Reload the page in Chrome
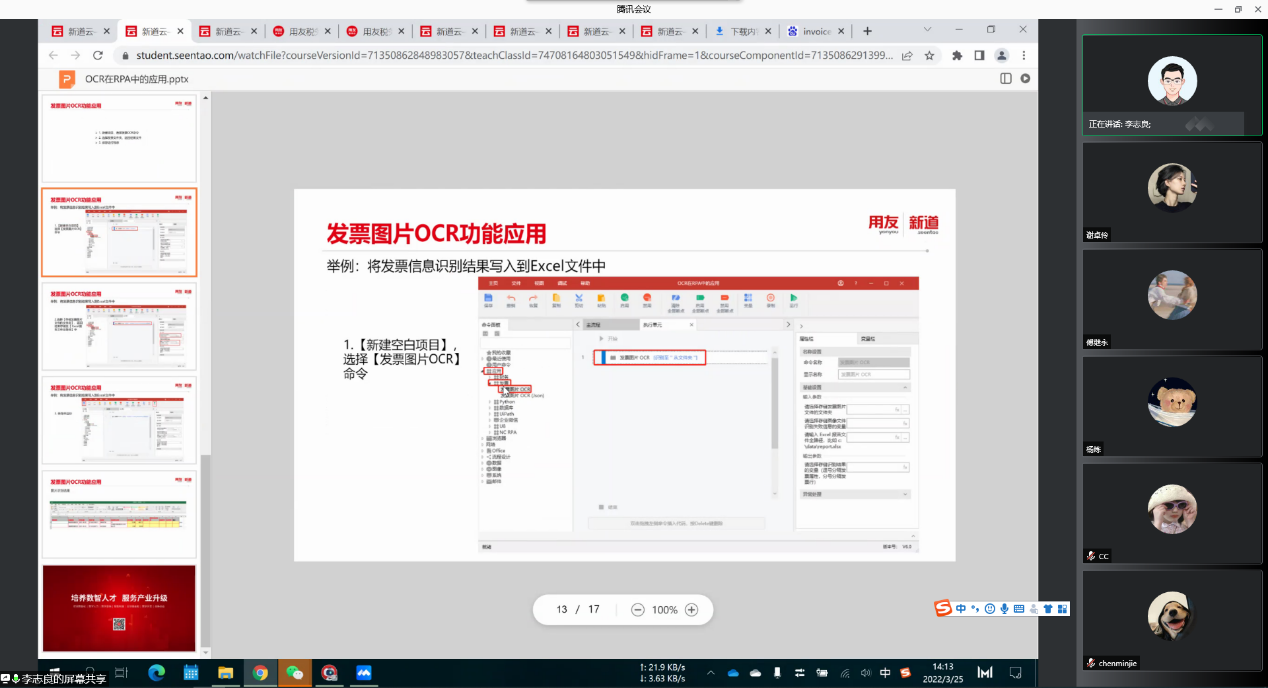This screenshot has width=1268, height=688. point(98,55)
